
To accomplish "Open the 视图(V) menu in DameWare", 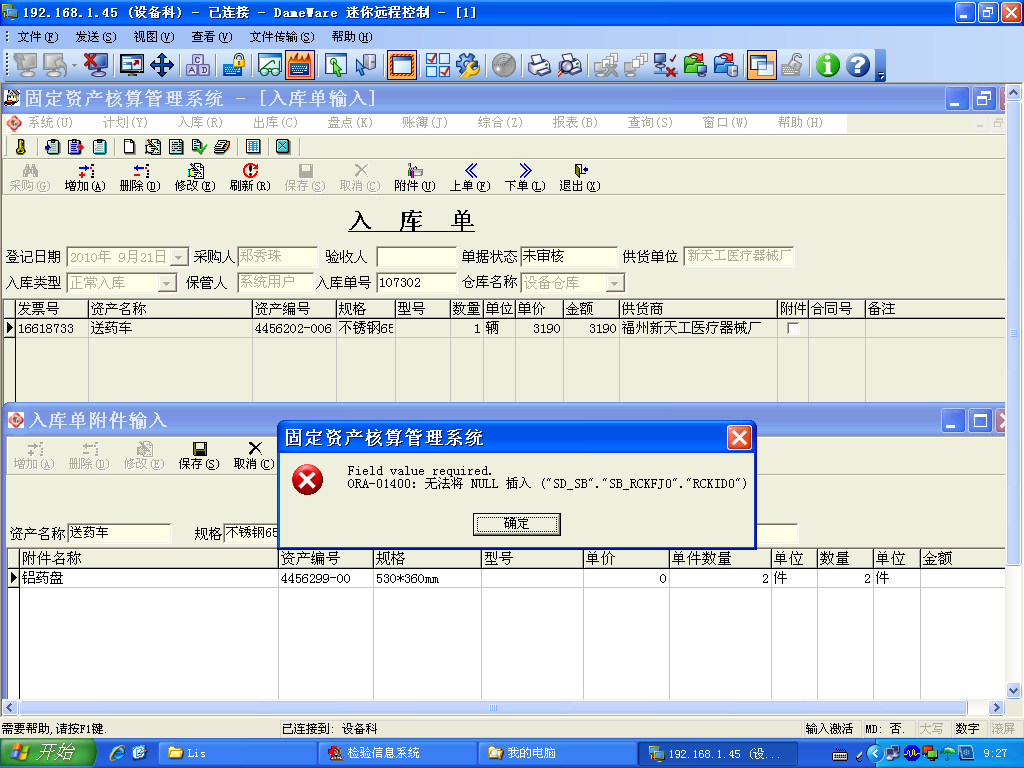I will [154, 37].
